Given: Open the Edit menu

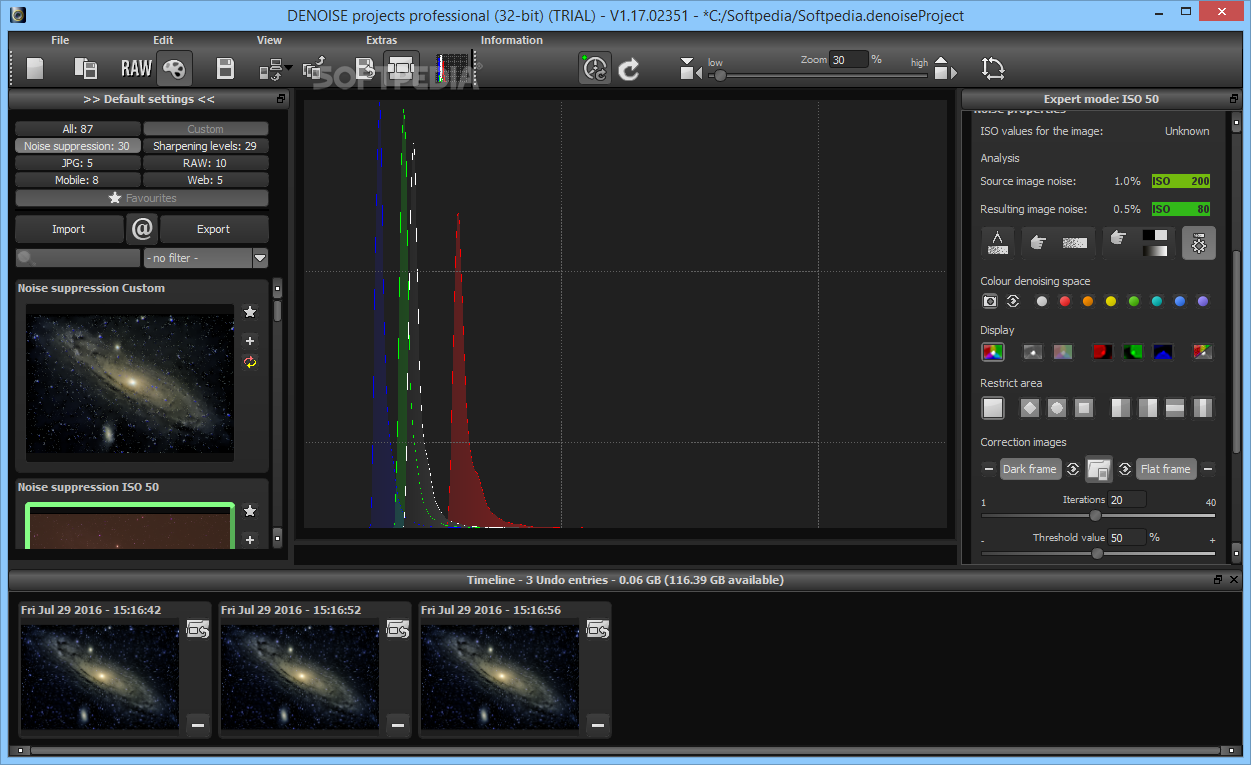Looking at the screenshot, I should pos(163,40).
